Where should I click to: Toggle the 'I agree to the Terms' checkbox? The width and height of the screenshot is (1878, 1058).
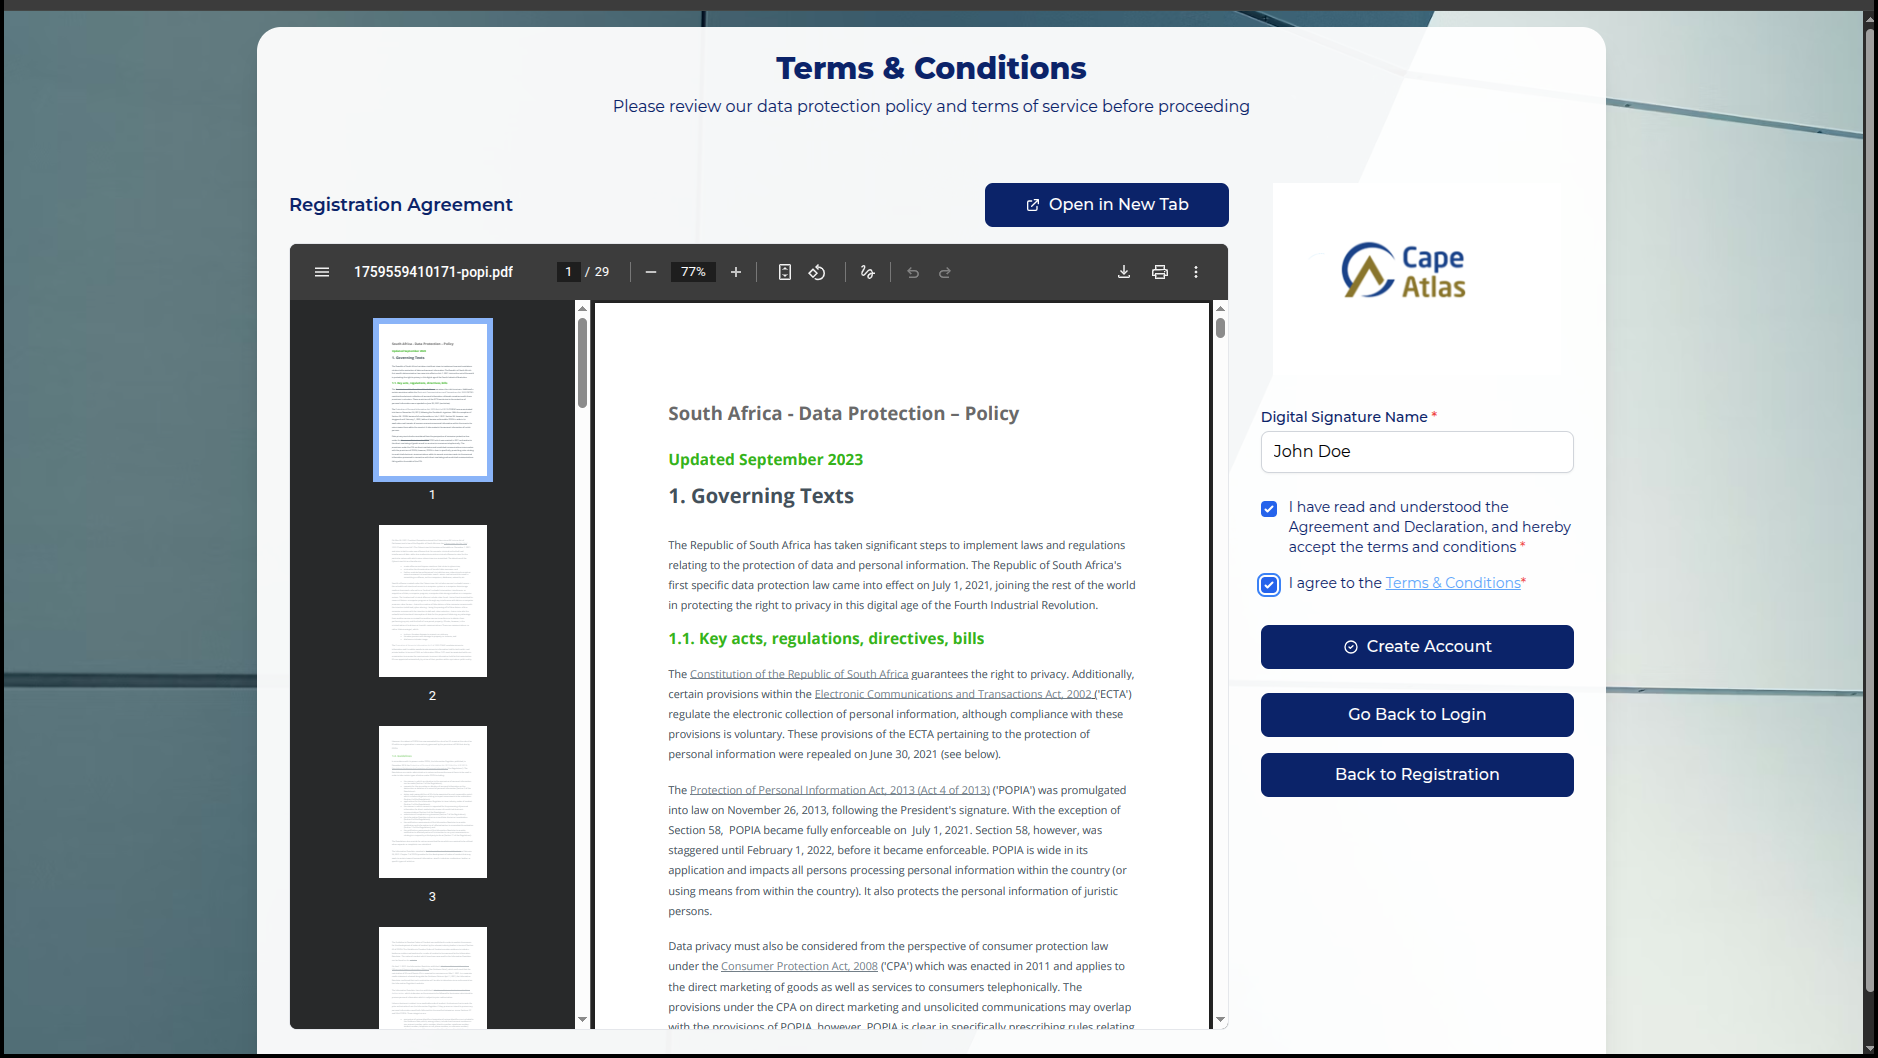[1269, 585]
